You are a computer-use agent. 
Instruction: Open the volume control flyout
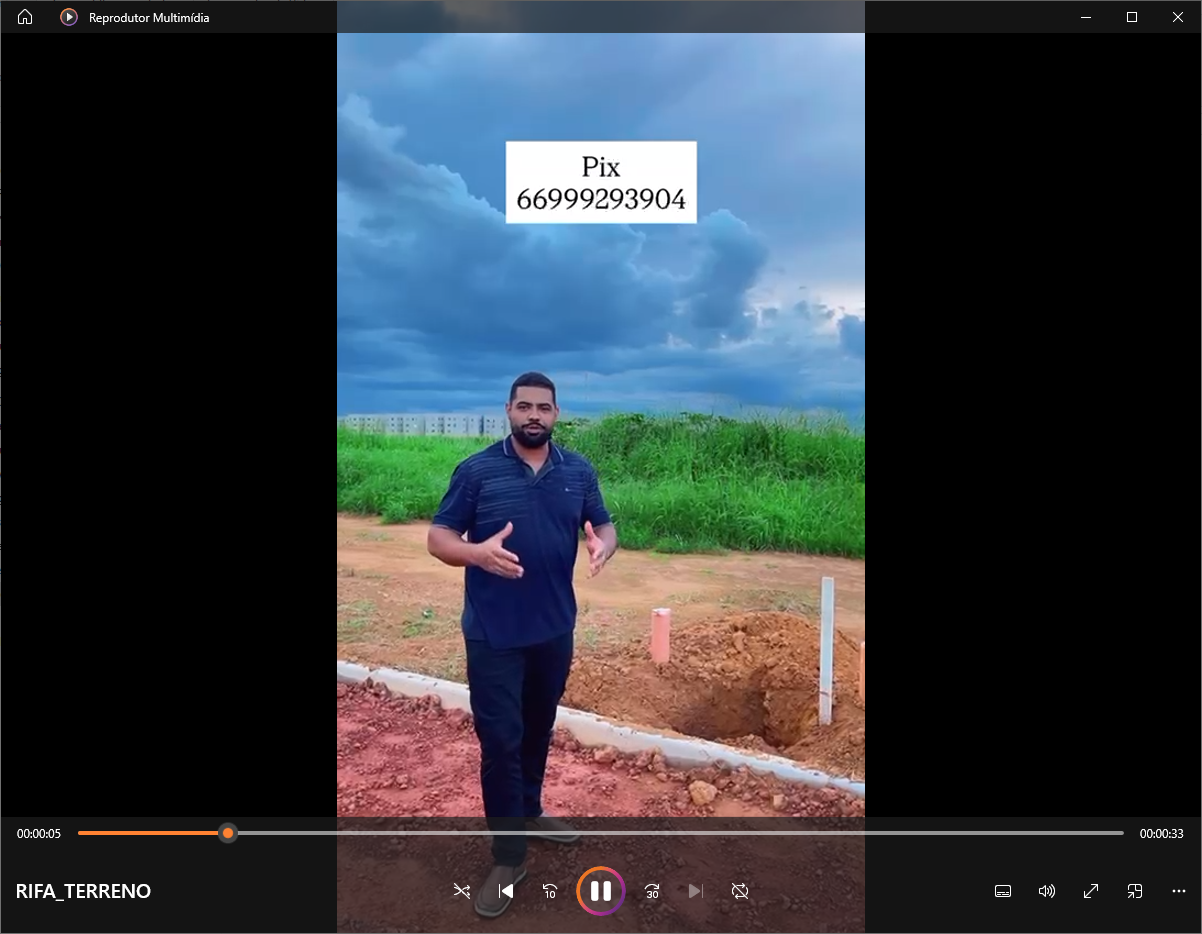tap(1047, 891)
